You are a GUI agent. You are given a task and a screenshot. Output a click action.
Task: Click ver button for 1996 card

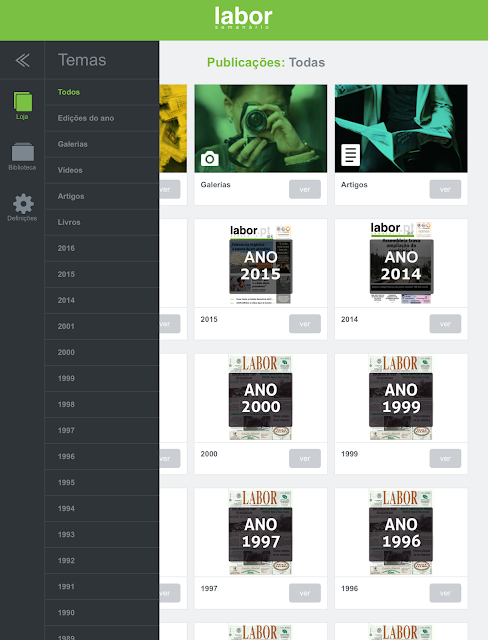click(445, 593)
